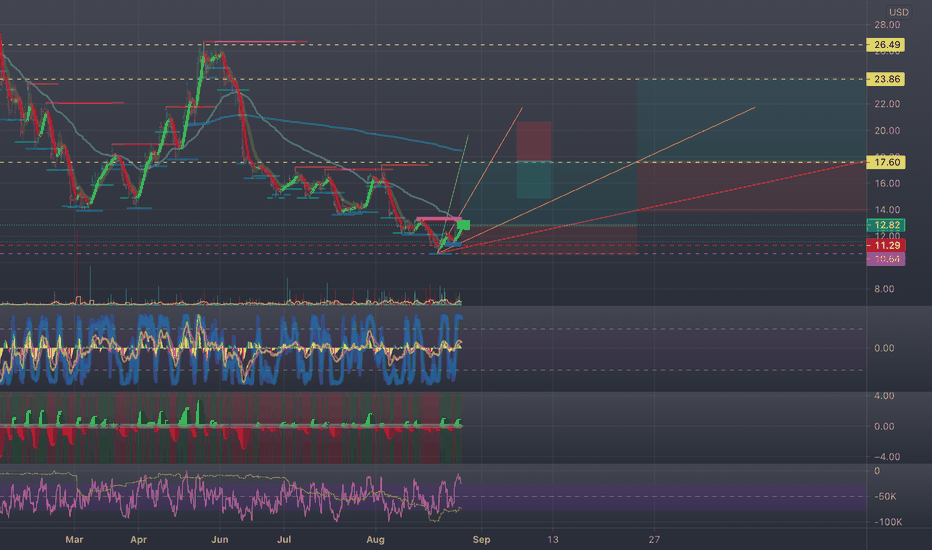Select the large red stop-loss zone below 17.60
This screenshot has width=932, height=550.
click(751, 186)
